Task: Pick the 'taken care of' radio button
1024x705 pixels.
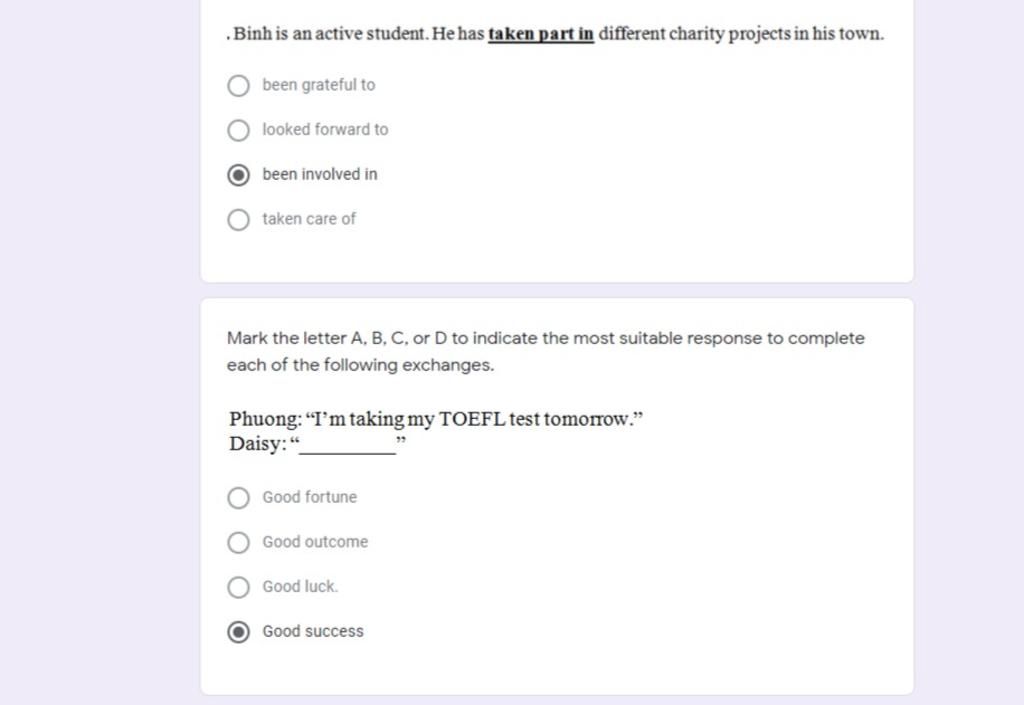Action: (238, 220)
